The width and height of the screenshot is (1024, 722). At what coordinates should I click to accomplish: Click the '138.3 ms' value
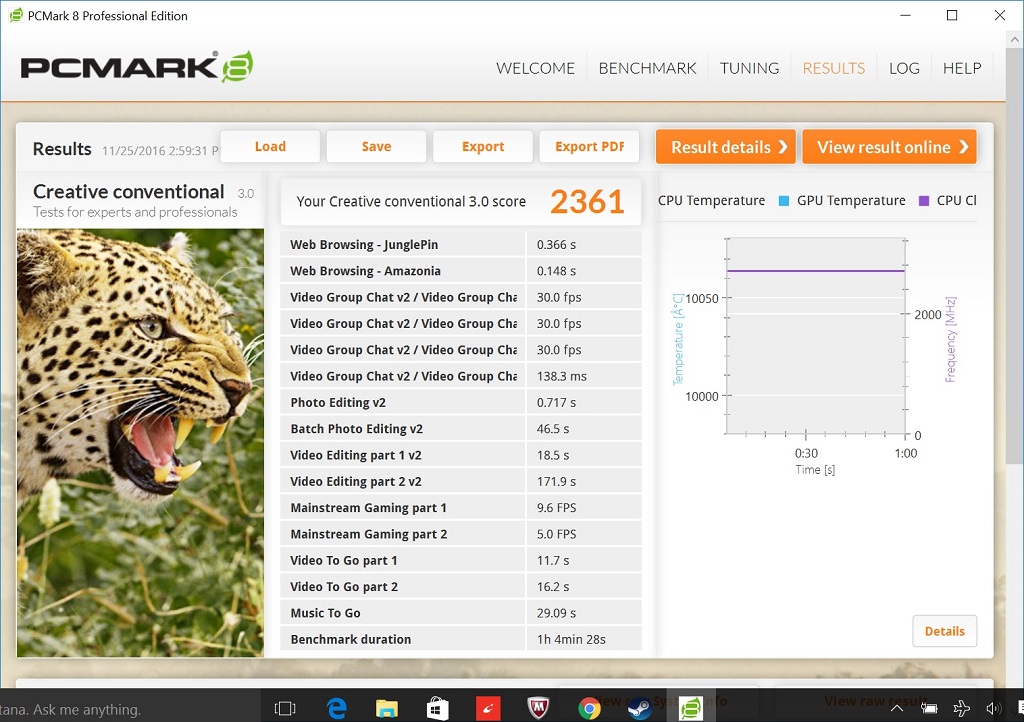pyautogui.click(x=562, y=376)
